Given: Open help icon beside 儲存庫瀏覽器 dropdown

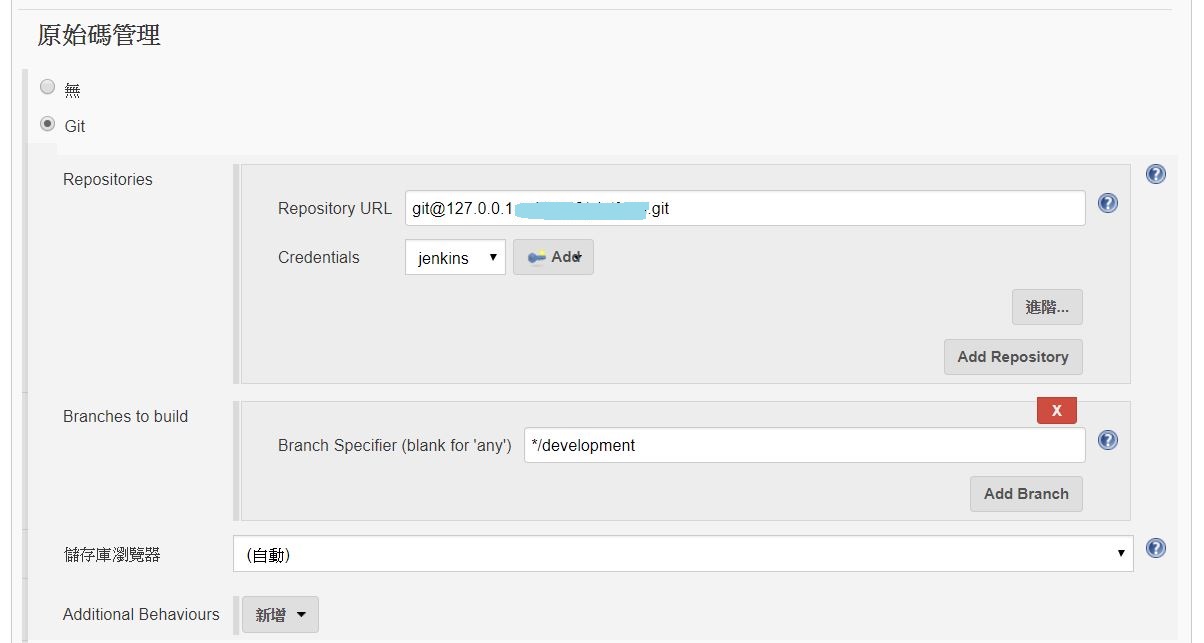Looking at the screenshot, I should pos(1156,548).
